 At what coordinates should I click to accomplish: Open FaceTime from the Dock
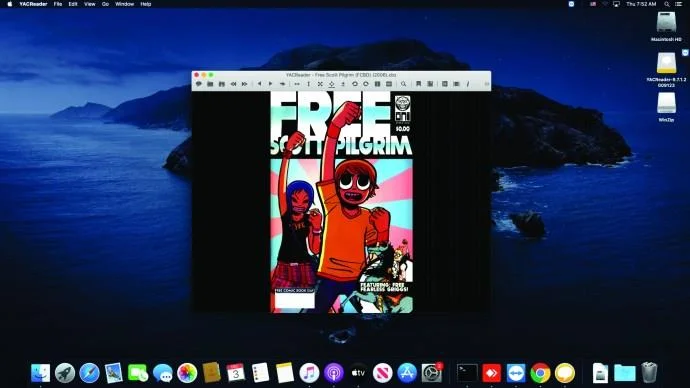click(x=138, y=373)
